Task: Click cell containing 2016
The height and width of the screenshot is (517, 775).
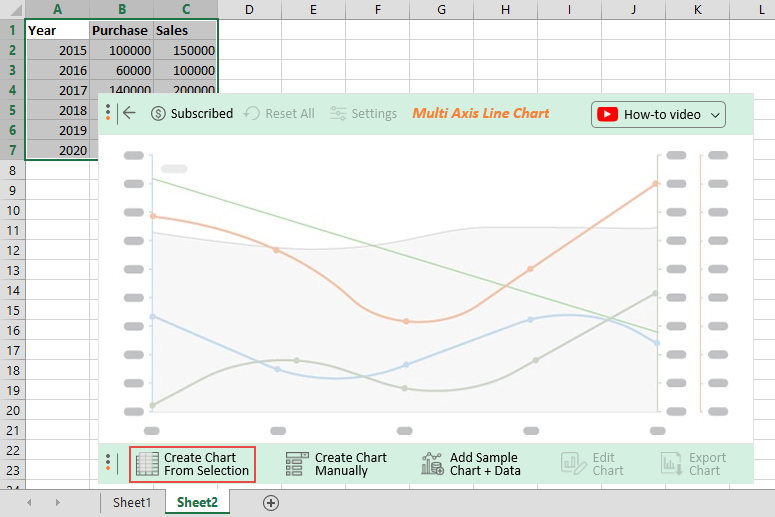Action: click(x=58, y=70)
